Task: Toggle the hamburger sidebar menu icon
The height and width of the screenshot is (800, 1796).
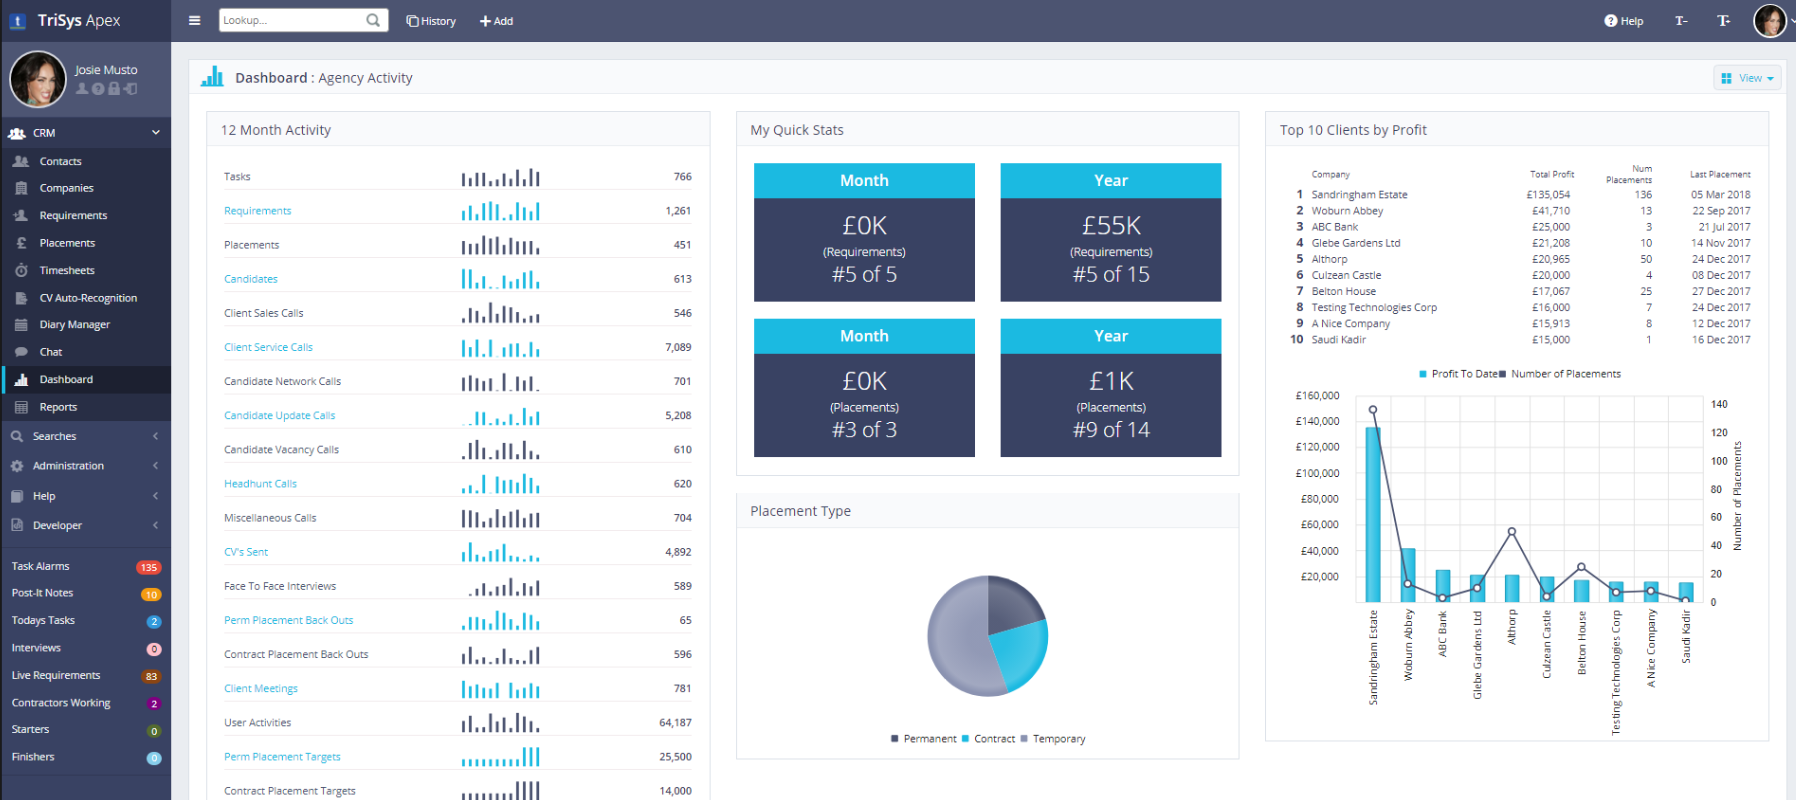Action: 195,20
